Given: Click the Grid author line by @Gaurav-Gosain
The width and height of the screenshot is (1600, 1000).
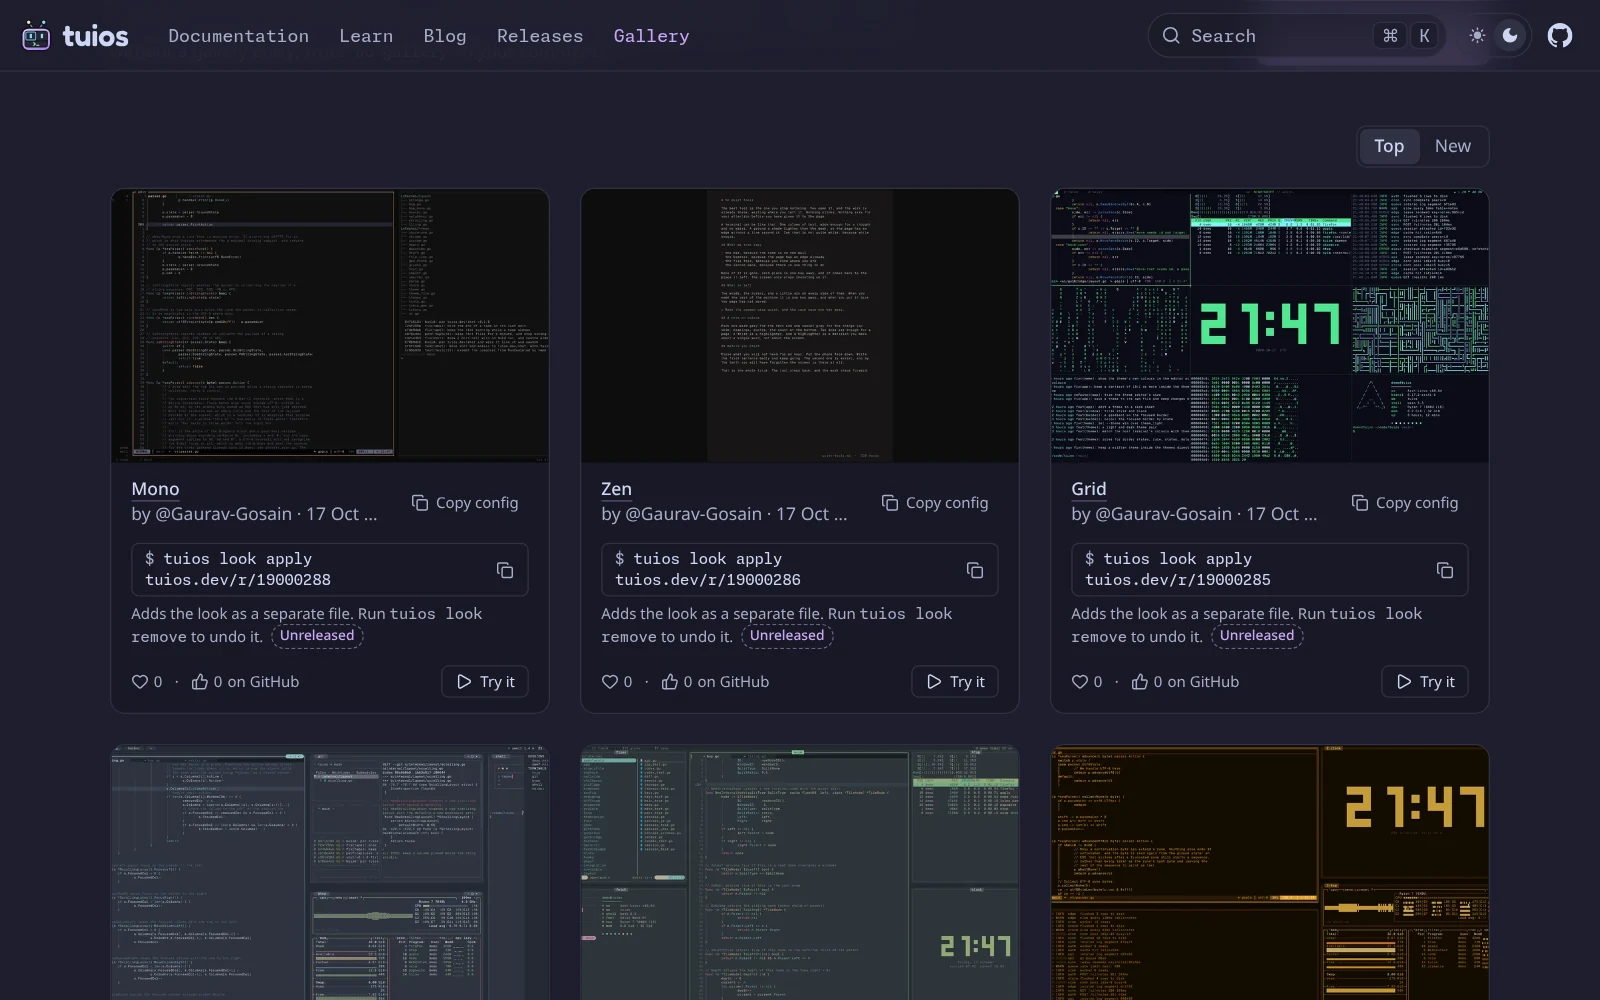Looking at the screenshot, I should click(x=1194, y=514).
